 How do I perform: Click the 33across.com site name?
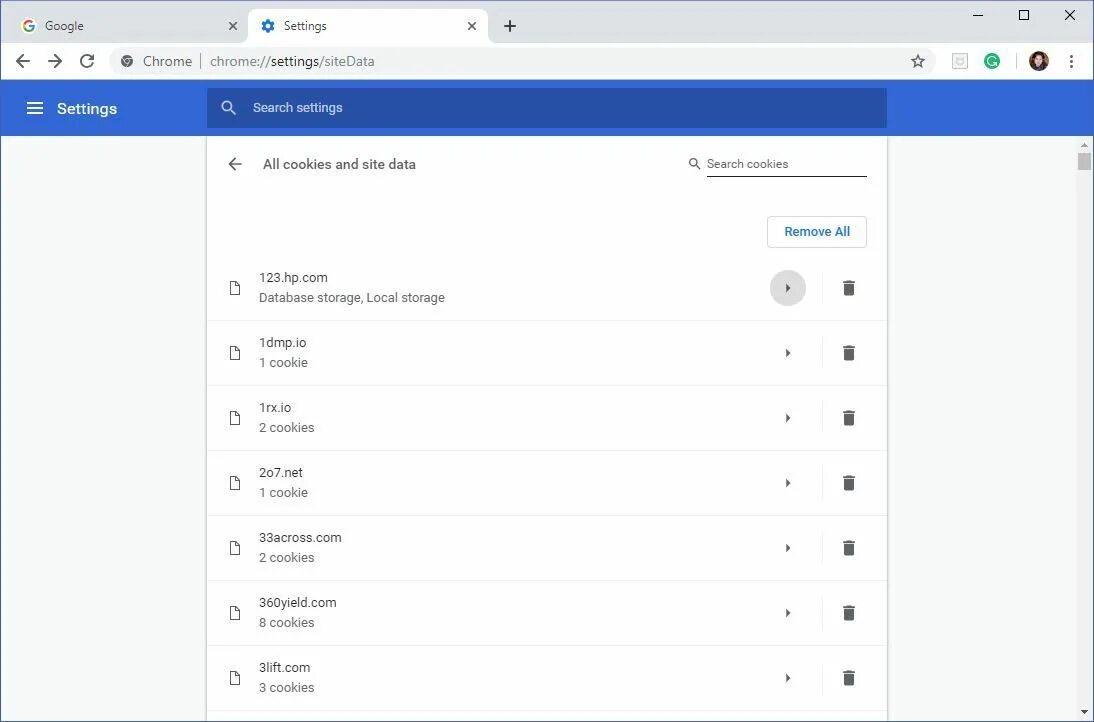[300, 537]
